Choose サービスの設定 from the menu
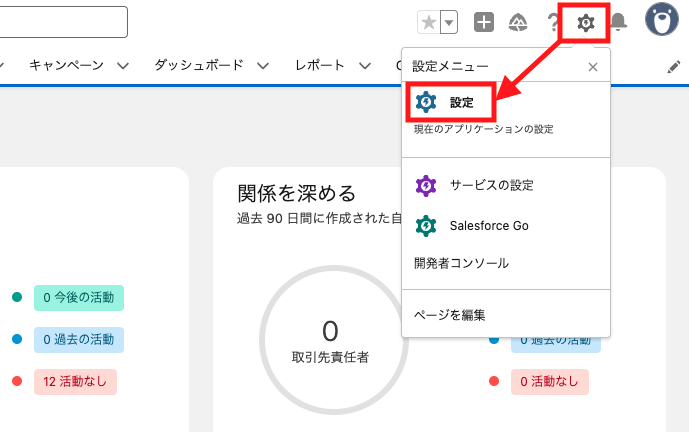Image resolution: width=689 pixels, height=432 pixels. (491, 185)
